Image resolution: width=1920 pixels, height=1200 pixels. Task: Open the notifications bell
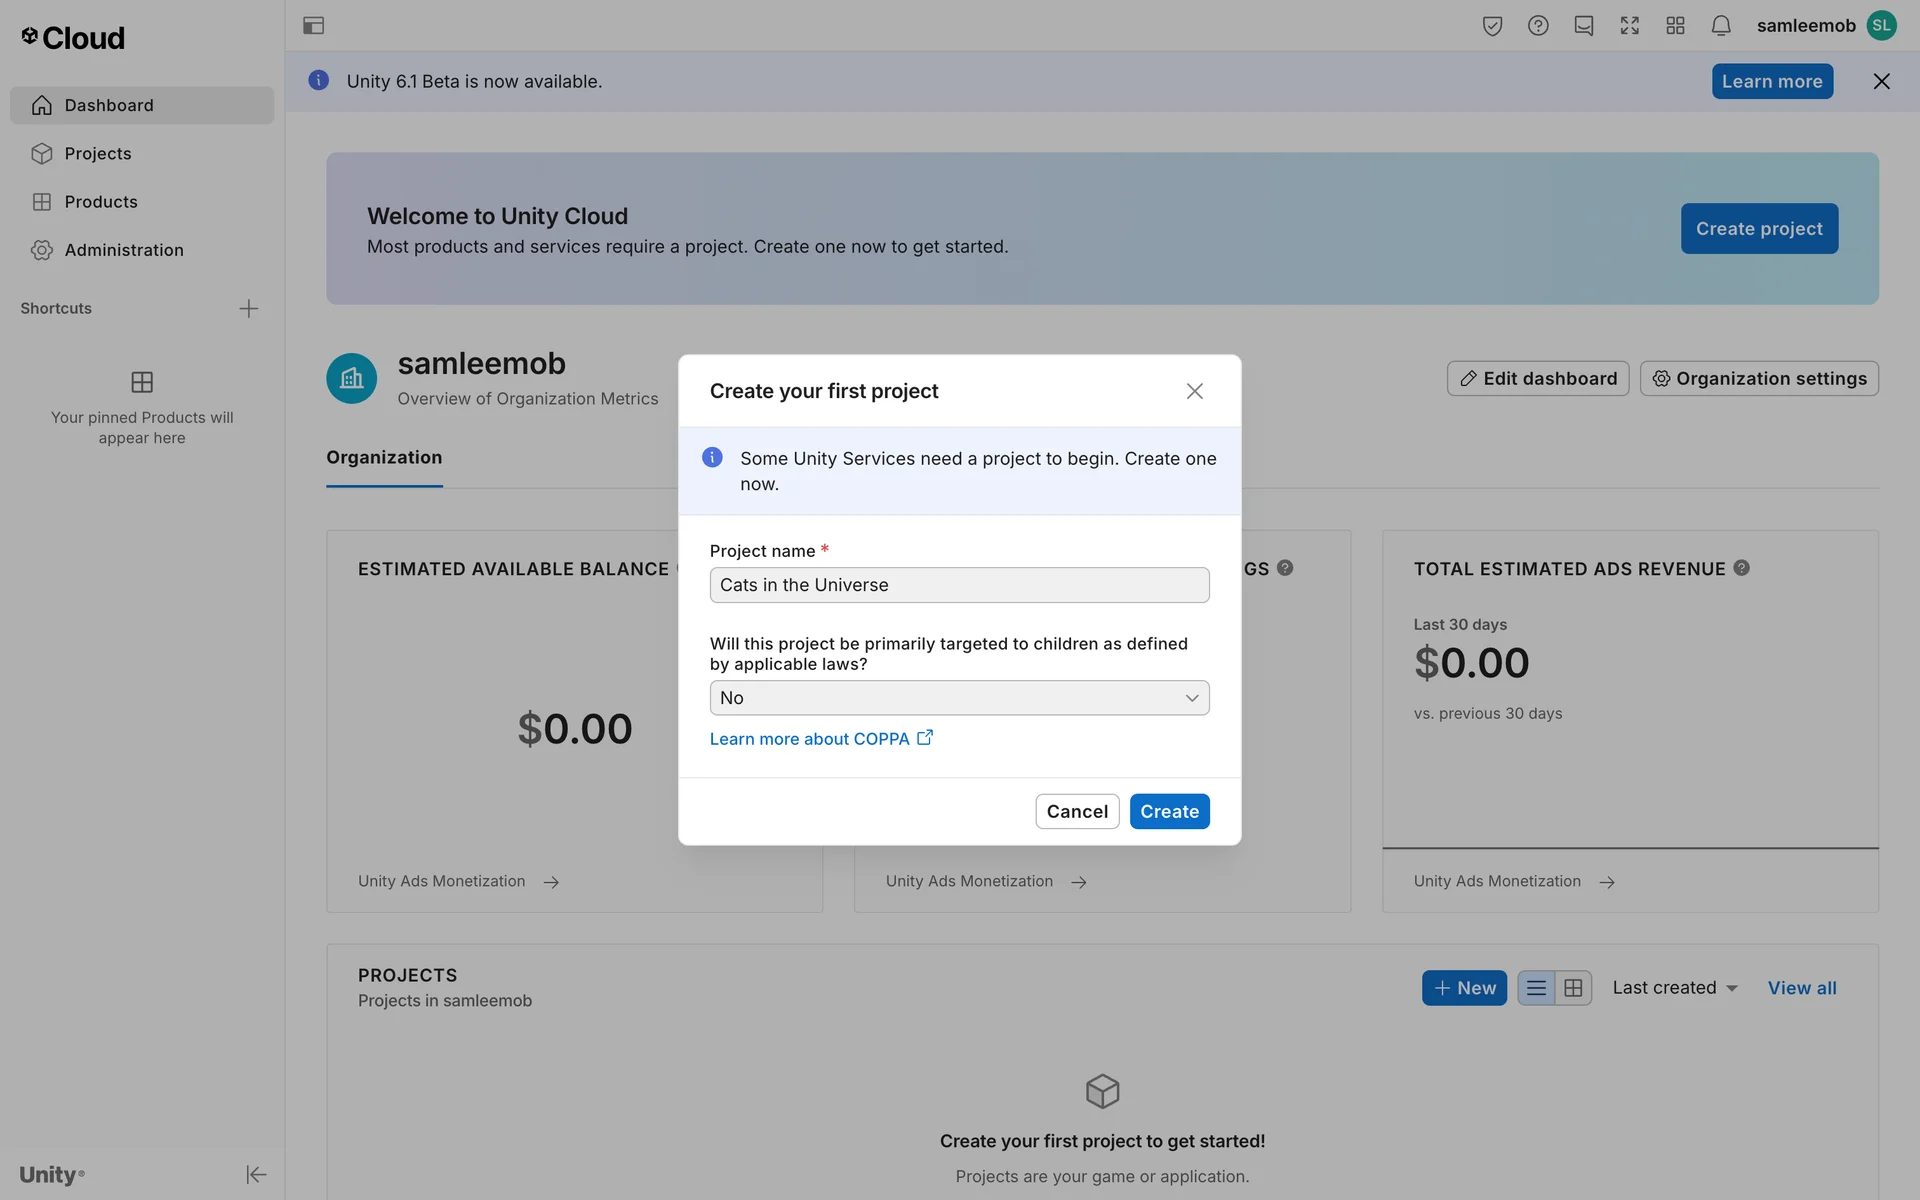click(1720, 26)
